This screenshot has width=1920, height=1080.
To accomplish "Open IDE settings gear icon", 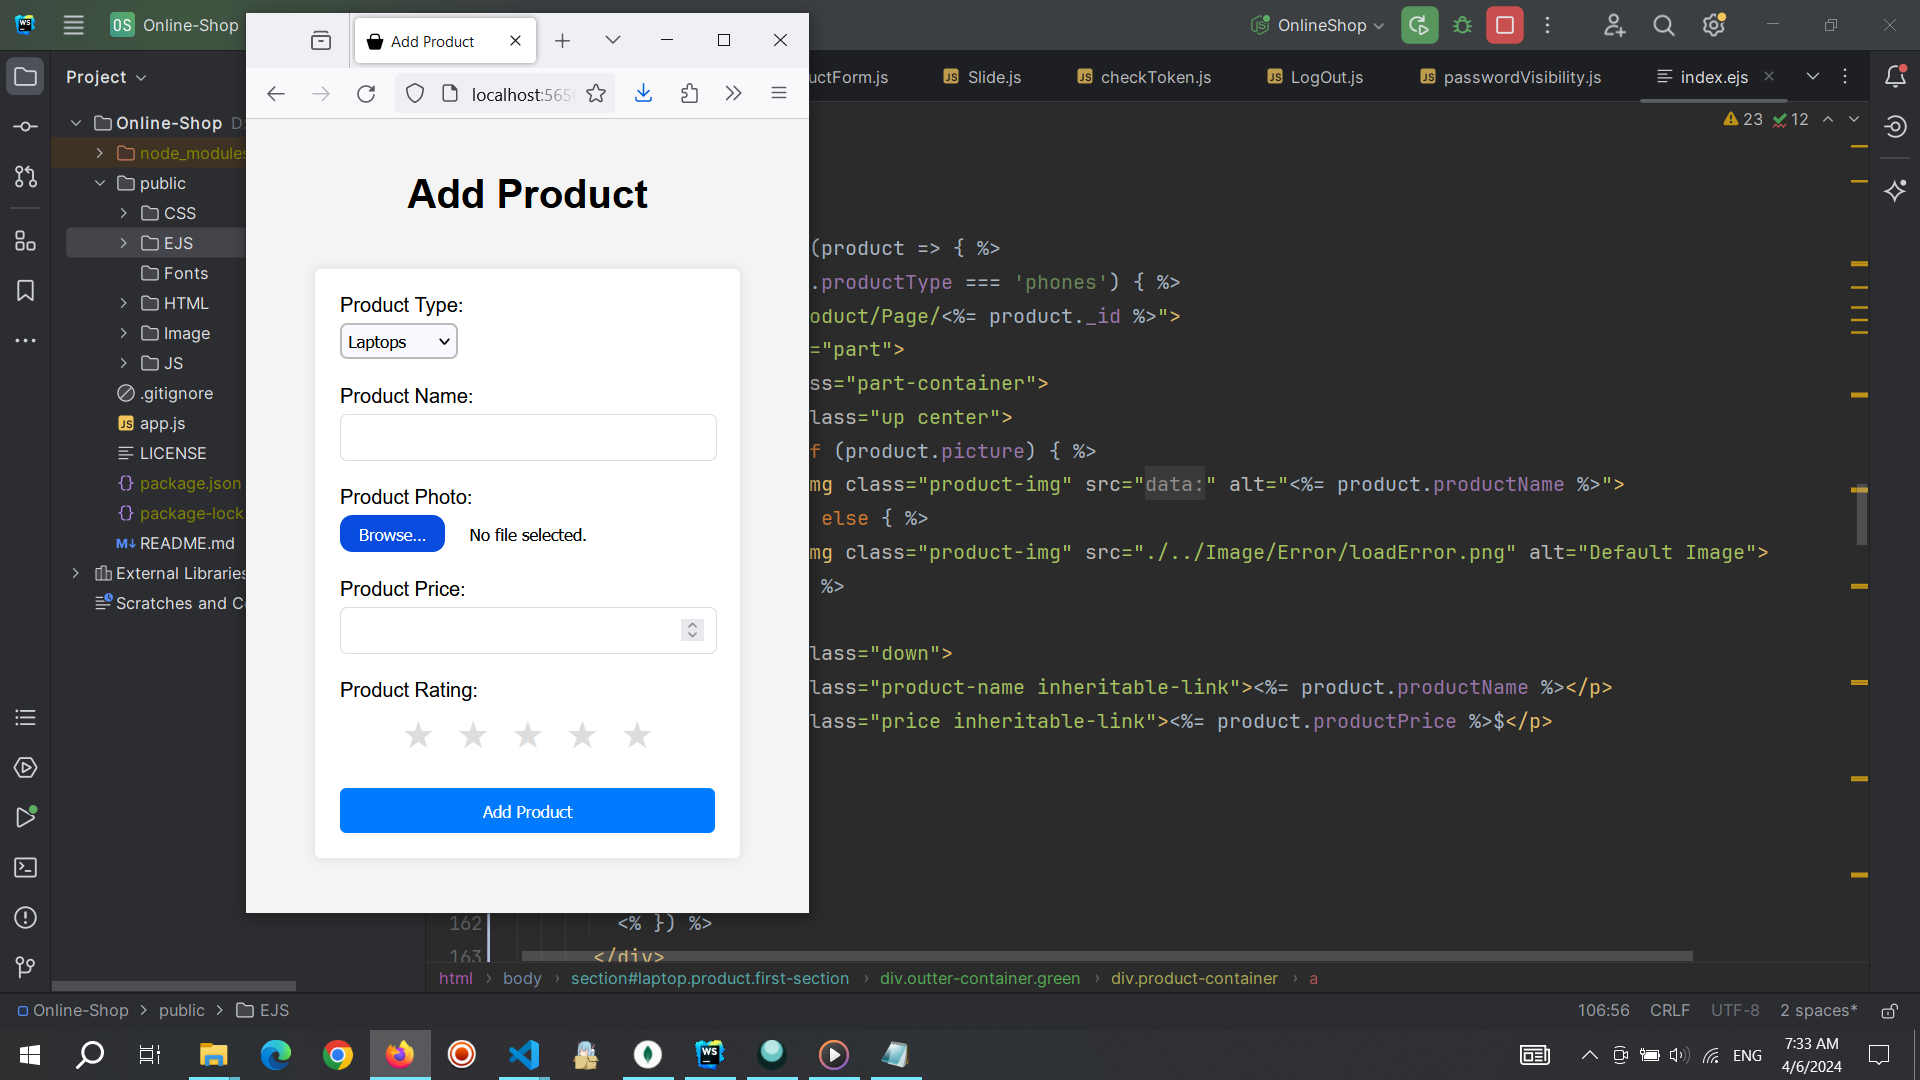I will (x=1714, y=25).
